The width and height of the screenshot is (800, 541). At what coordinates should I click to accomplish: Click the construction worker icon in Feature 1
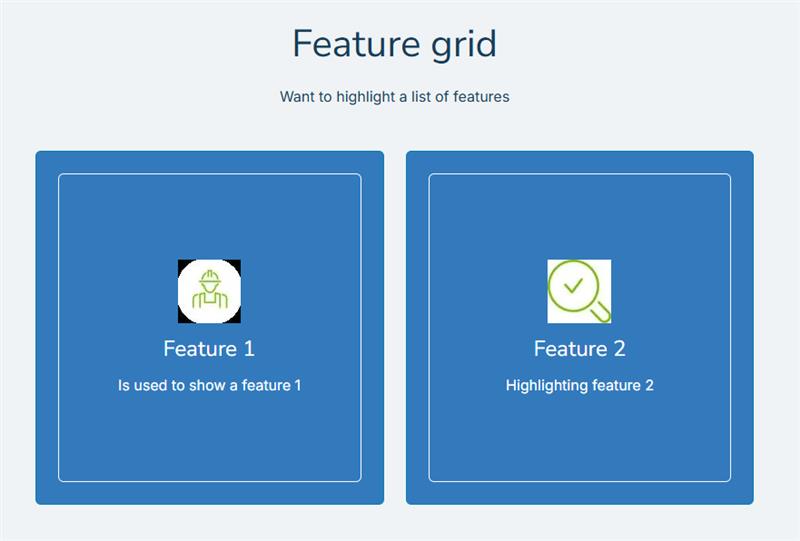tap(209, 291)
